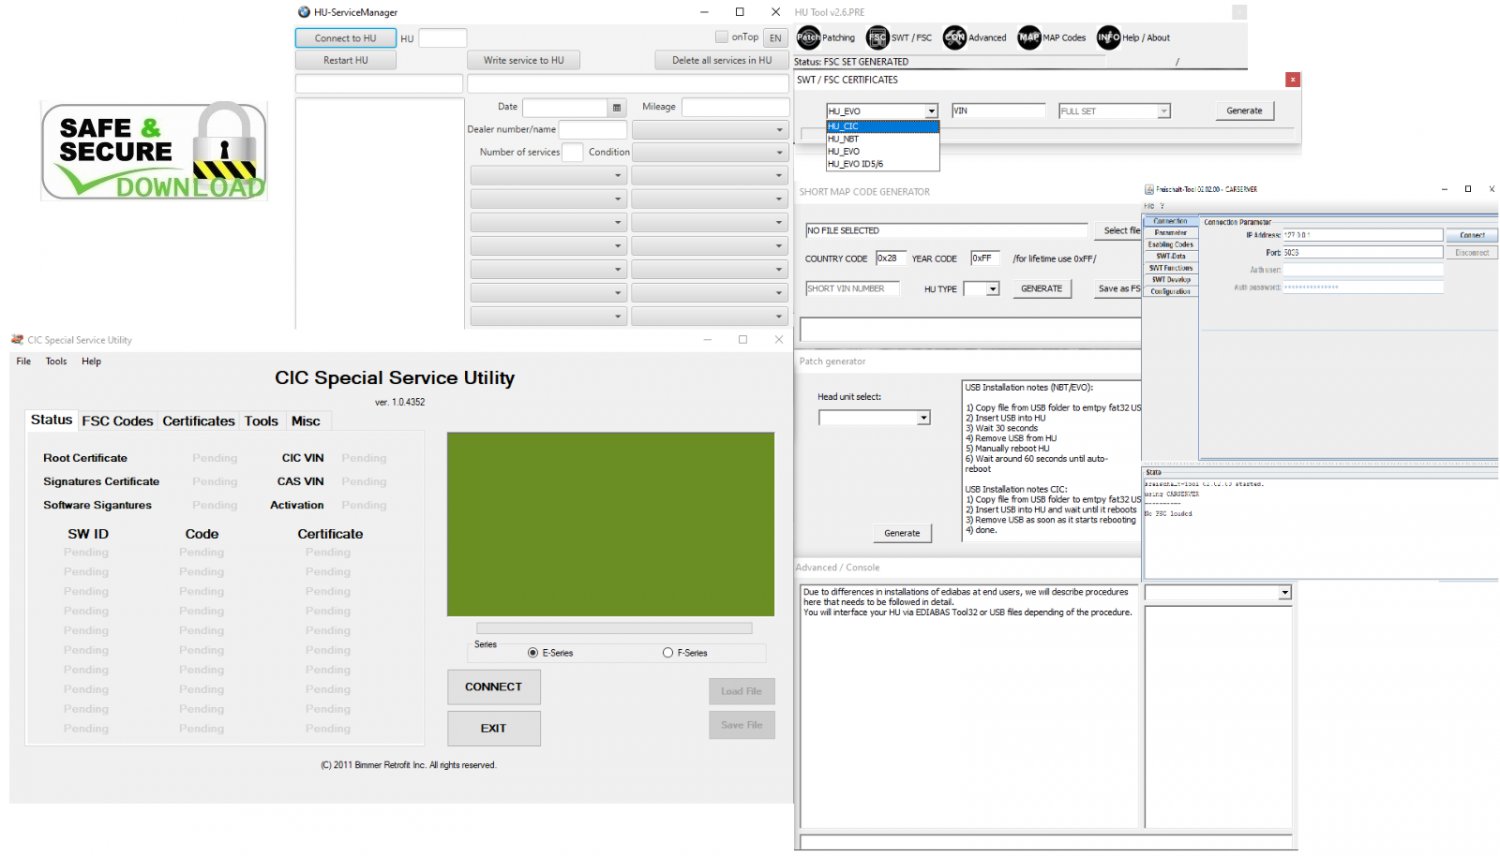This screenshot has height=856, width=1500.
Task: Click the MAP Codes icon
Action: coord(1030,37)
